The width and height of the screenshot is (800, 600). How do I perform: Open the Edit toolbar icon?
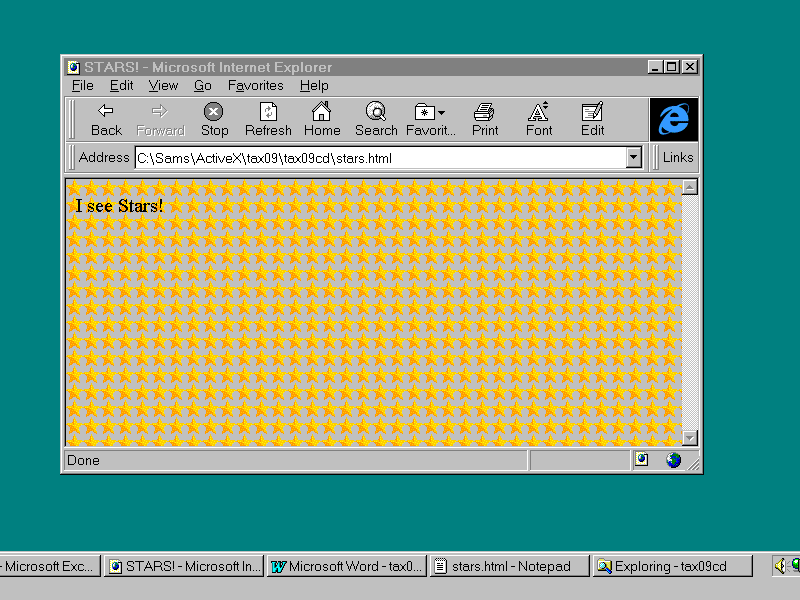pyautogui.click(x=593, y=111)
